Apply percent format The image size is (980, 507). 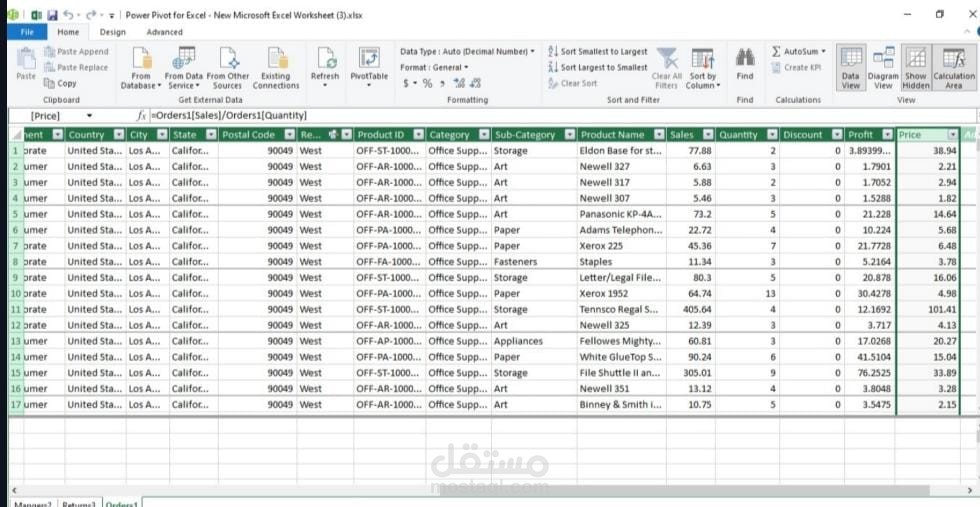point(428,83)
